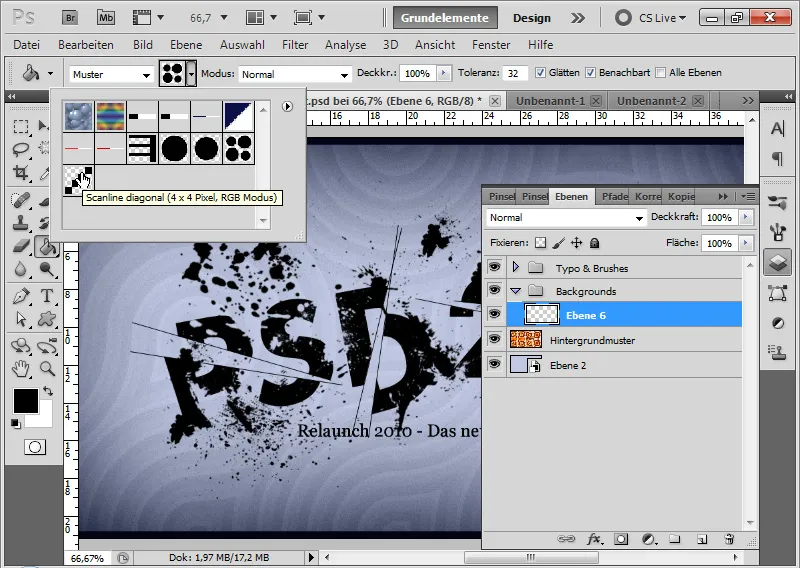Select the Blur drop tool

(x=21, y=269)
